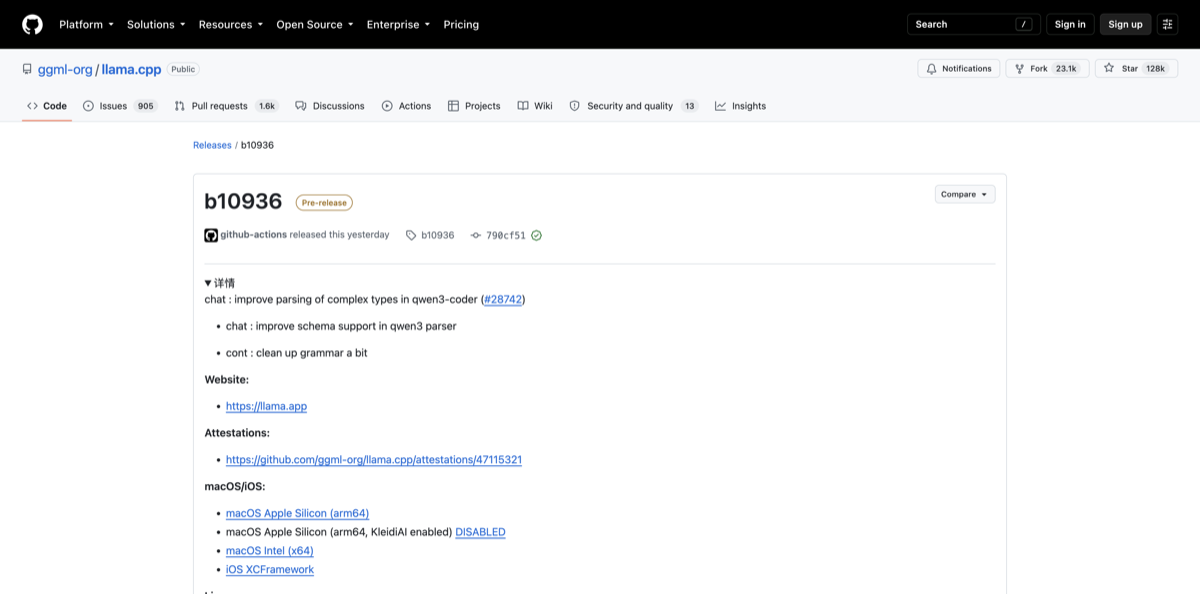Image resolution: width=1200 pixels, height=594 pixels.
Task: Open the Pull requests tab
Action: [x=226, y=106]
